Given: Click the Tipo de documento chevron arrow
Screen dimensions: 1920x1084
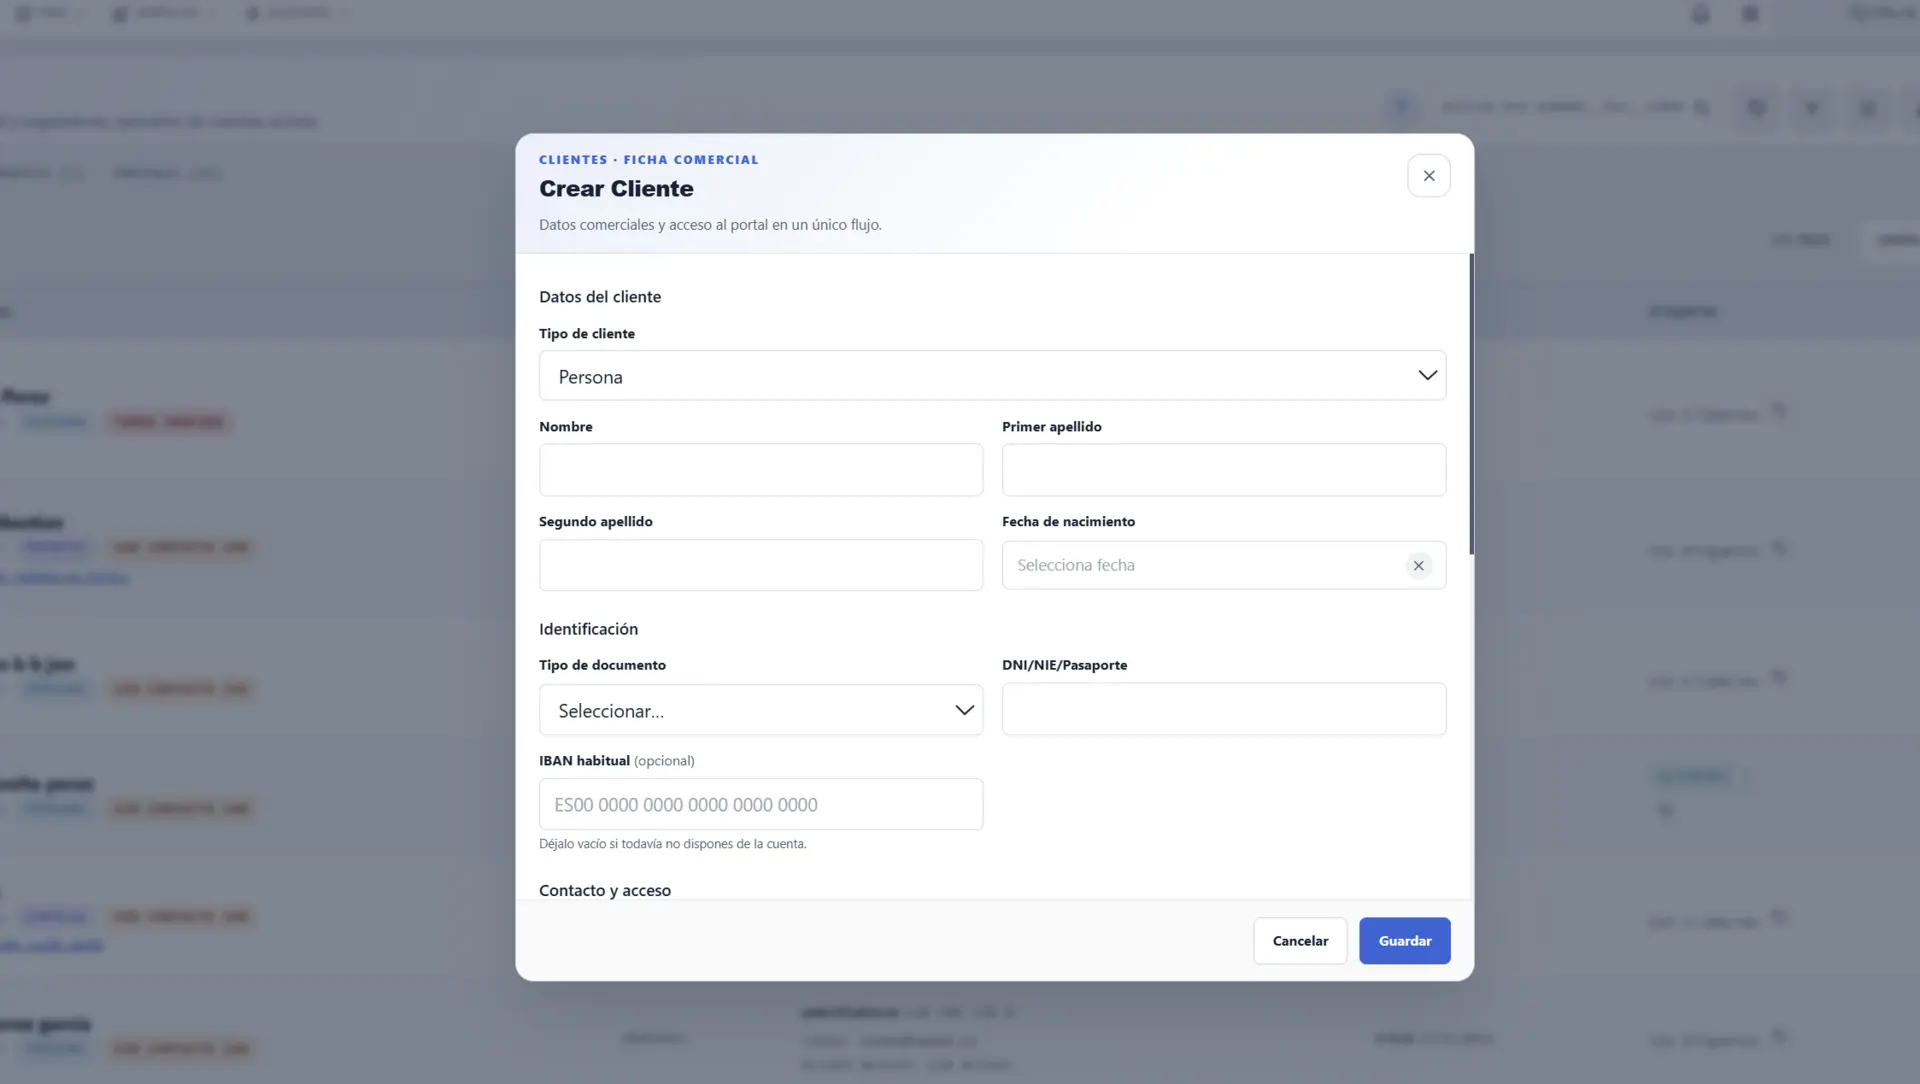Looking at the screenshot, I should point(964,710).
